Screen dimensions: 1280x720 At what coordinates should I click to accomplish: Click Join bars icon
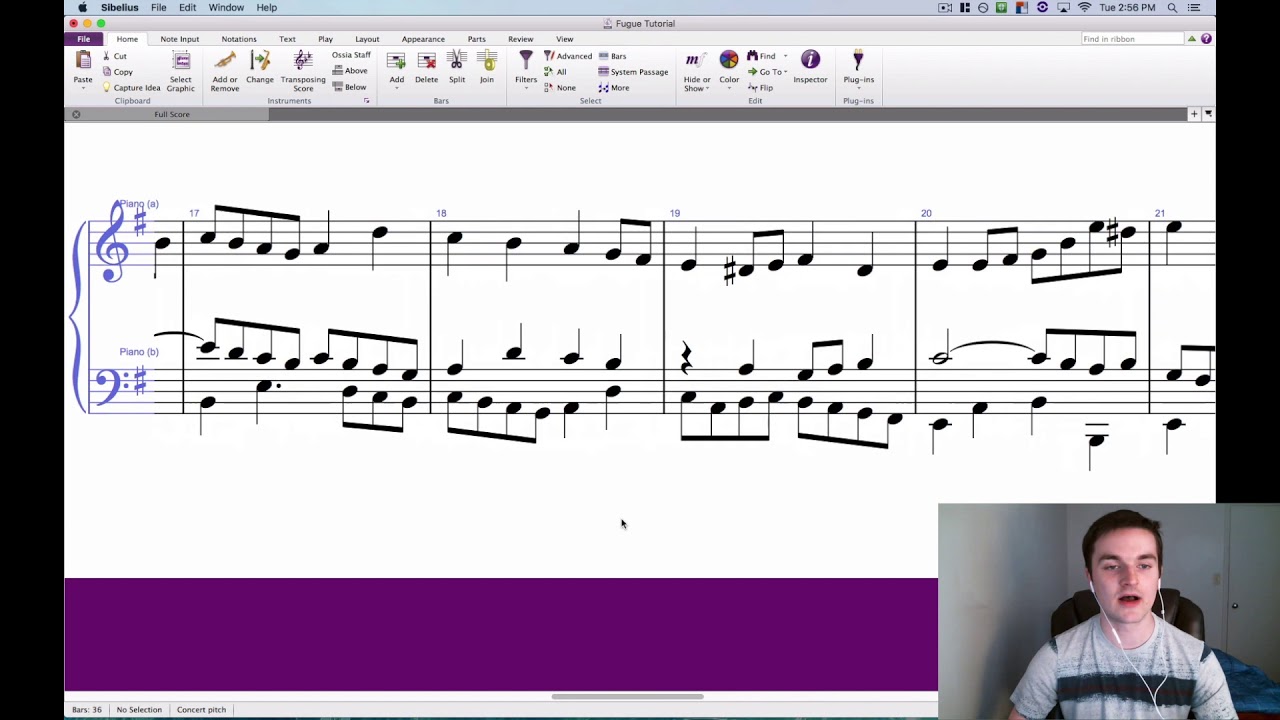[x=487, y=61]
